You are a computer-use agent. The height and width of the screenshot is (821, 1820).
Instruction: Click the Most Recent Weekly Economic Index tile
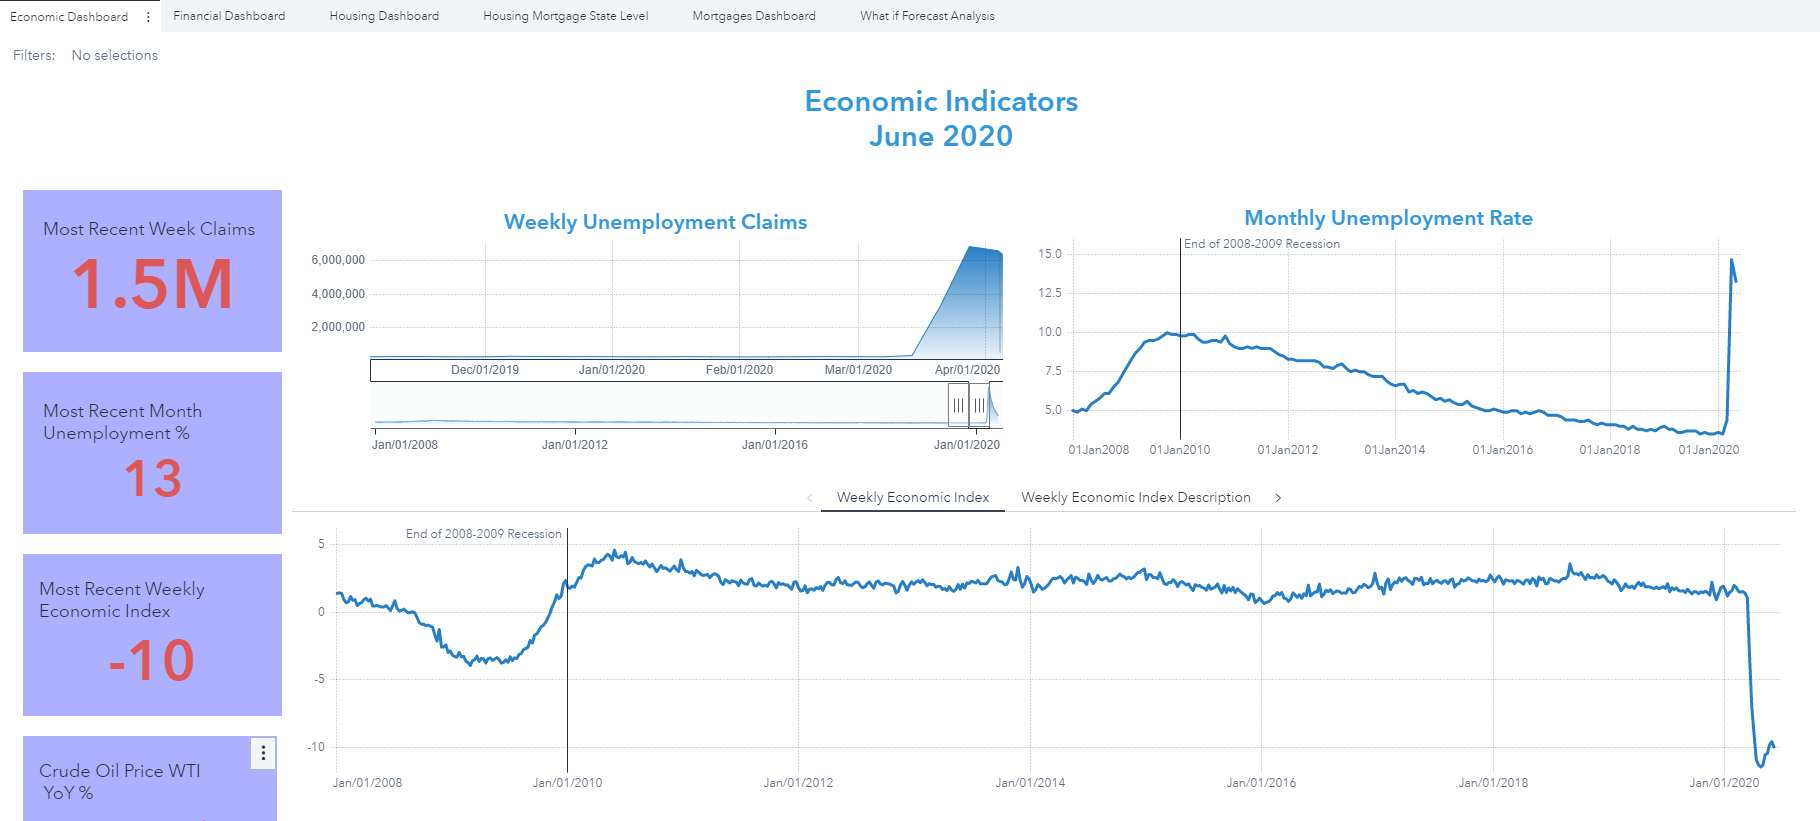click(152, 635)
